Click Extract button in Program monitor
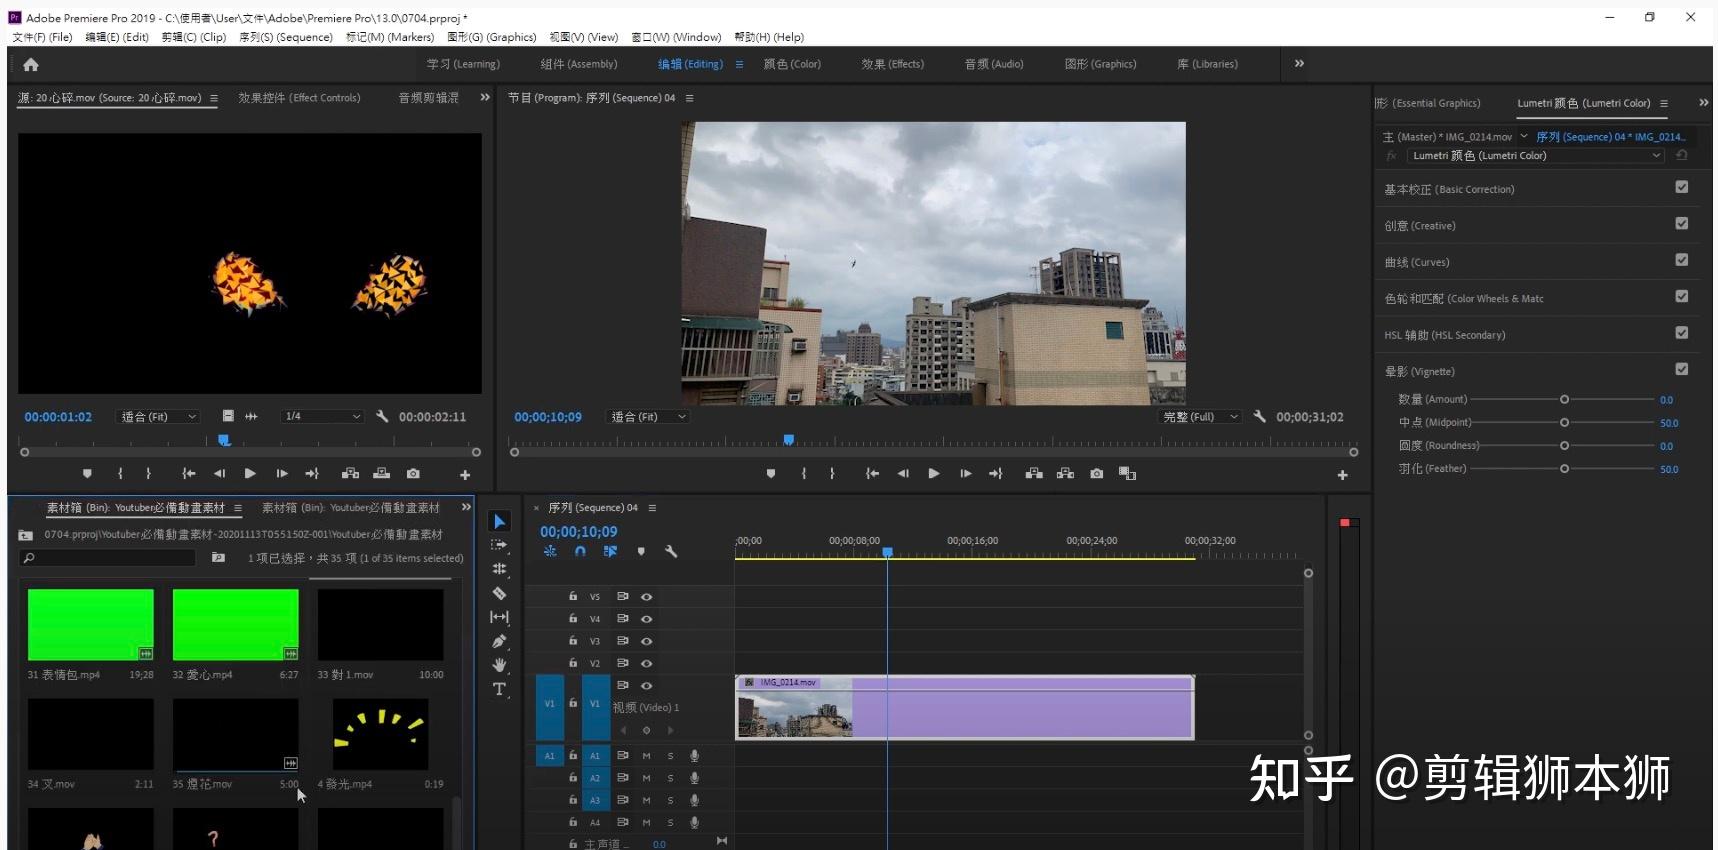This screenshot has width=1718, height=850. (1066, 474)
